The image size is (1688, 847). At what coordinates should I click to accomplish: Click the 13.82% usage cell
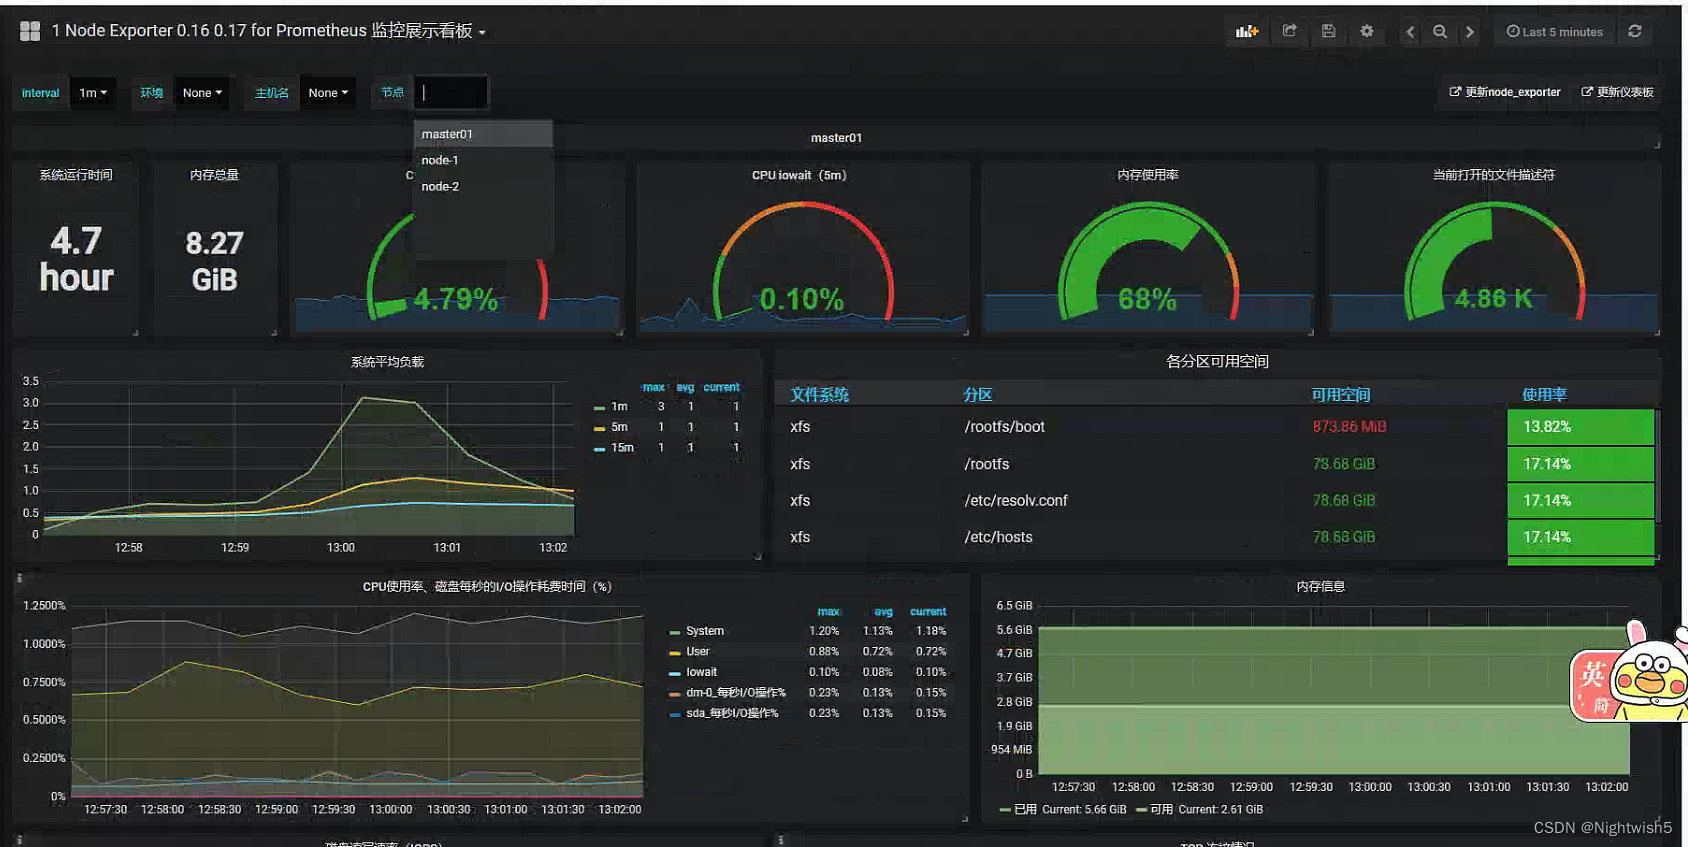1581,427
